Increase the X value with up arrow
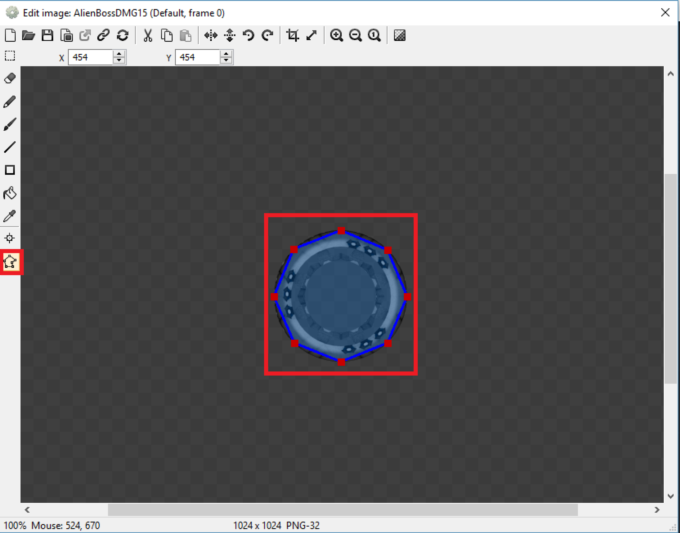Viewport: 680px width, 533px height. tap(119, 54)
